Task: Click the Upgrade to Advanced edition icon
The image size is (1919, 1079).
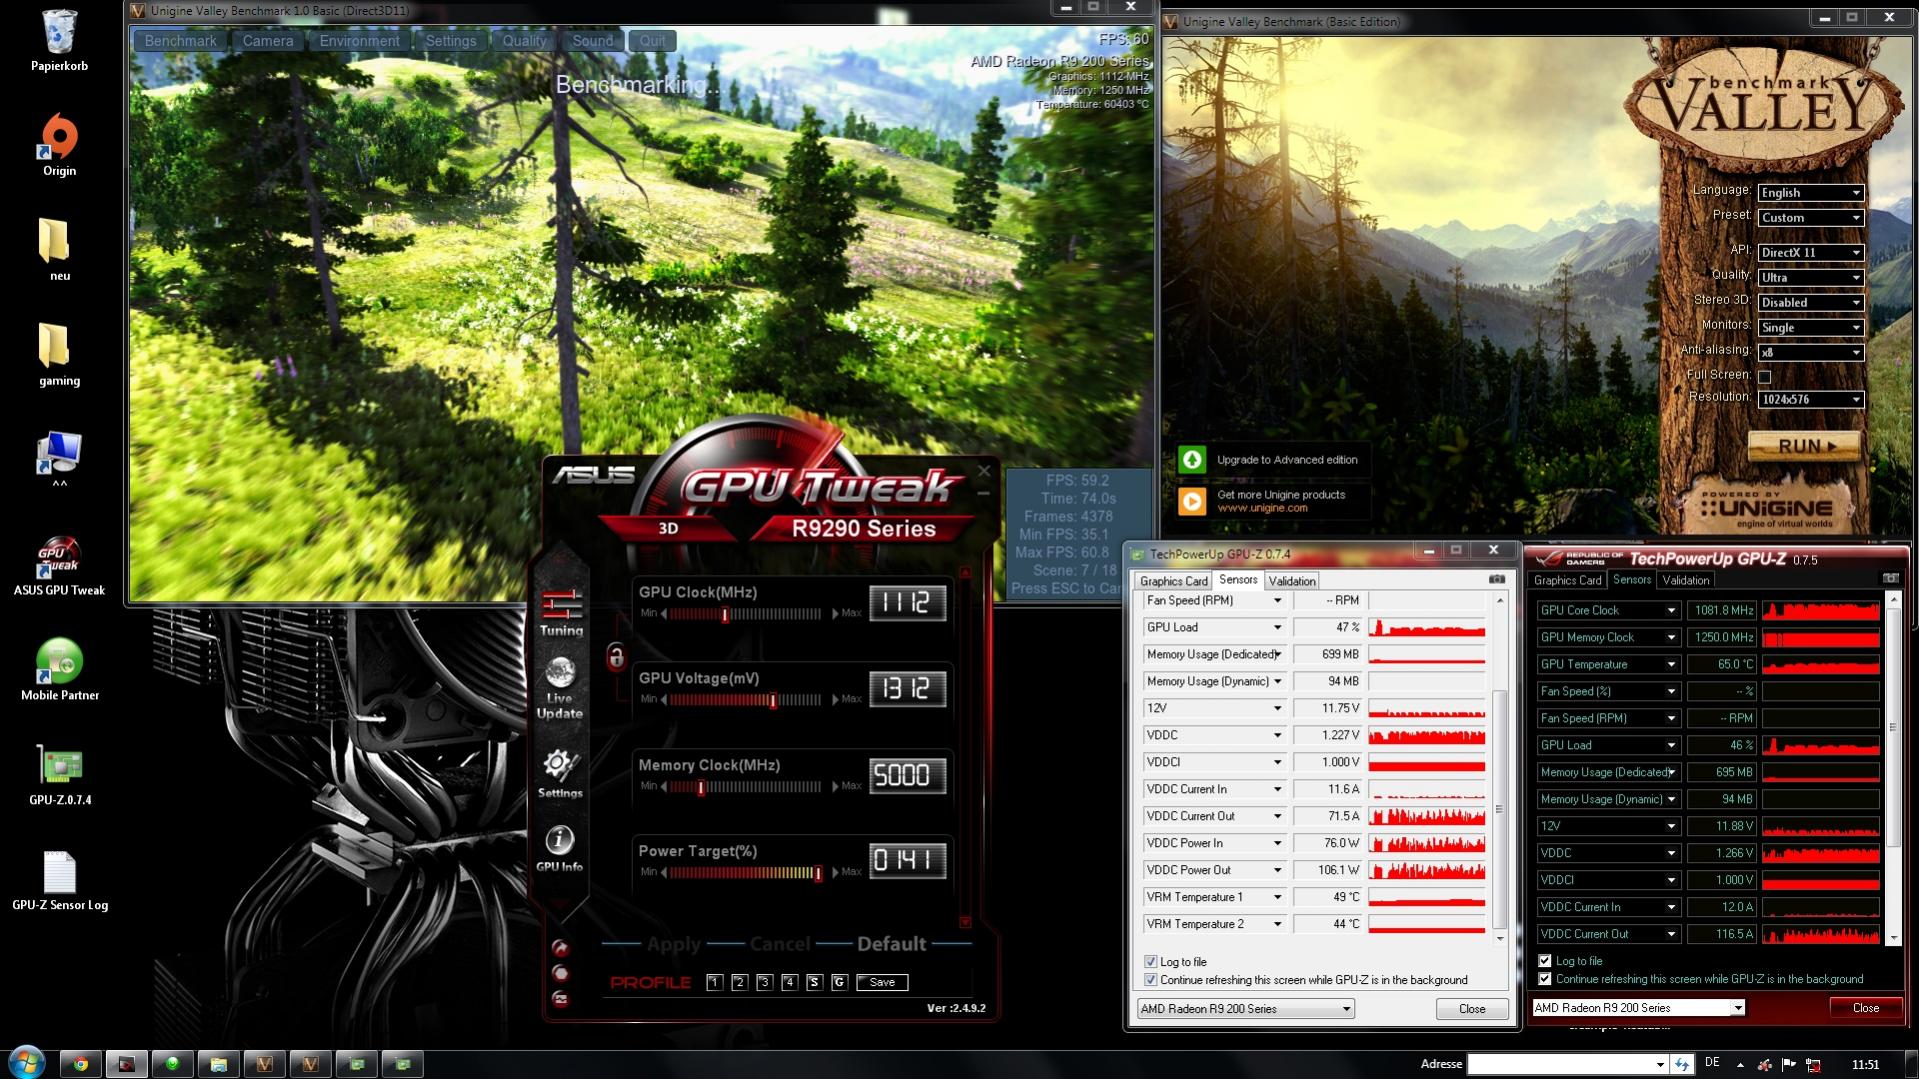Action: pyautogui.click(x=1191, y=459)
